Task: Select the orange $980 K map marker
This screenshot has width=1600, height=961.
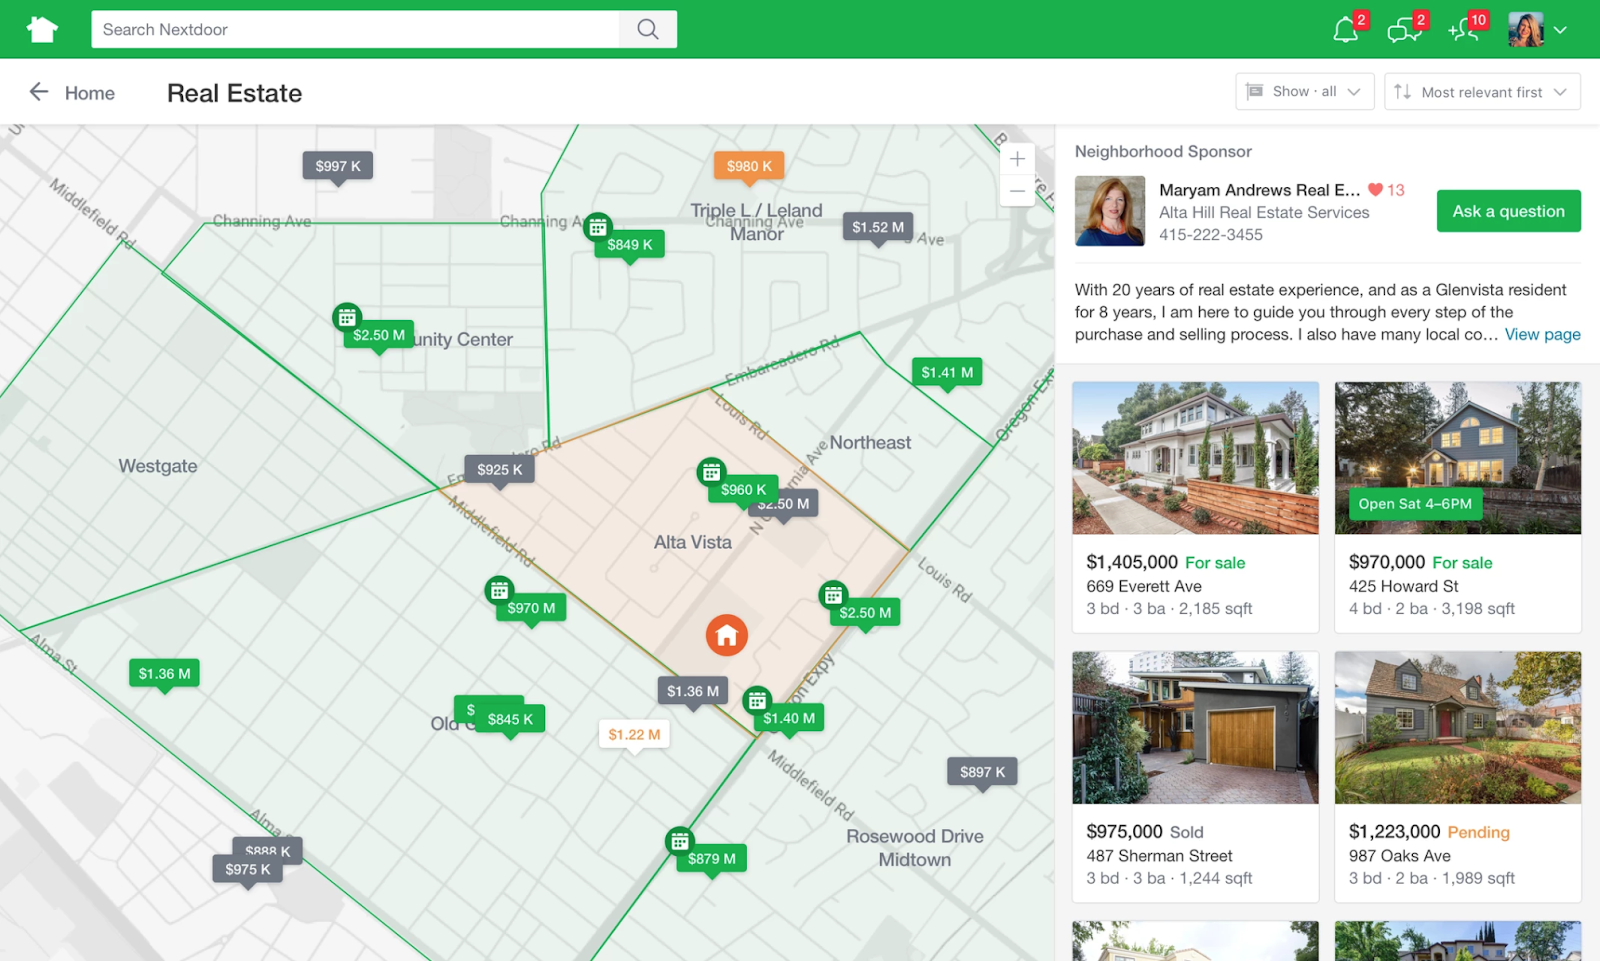Action: [x=749, y=166]
